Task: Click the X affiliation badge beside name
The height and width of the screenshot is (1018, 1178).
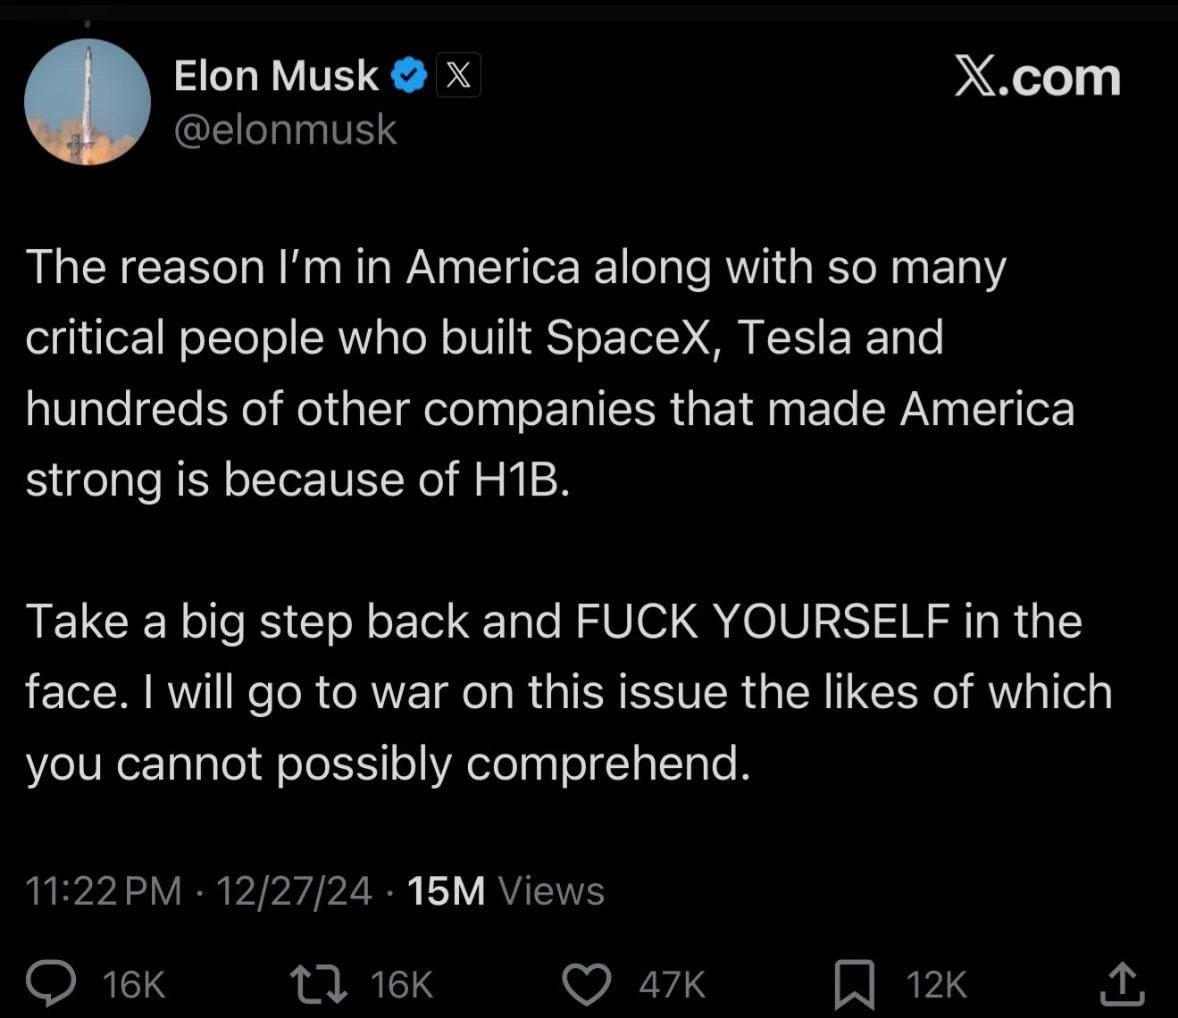Action: pyautogui.click(x=458, y=75)
